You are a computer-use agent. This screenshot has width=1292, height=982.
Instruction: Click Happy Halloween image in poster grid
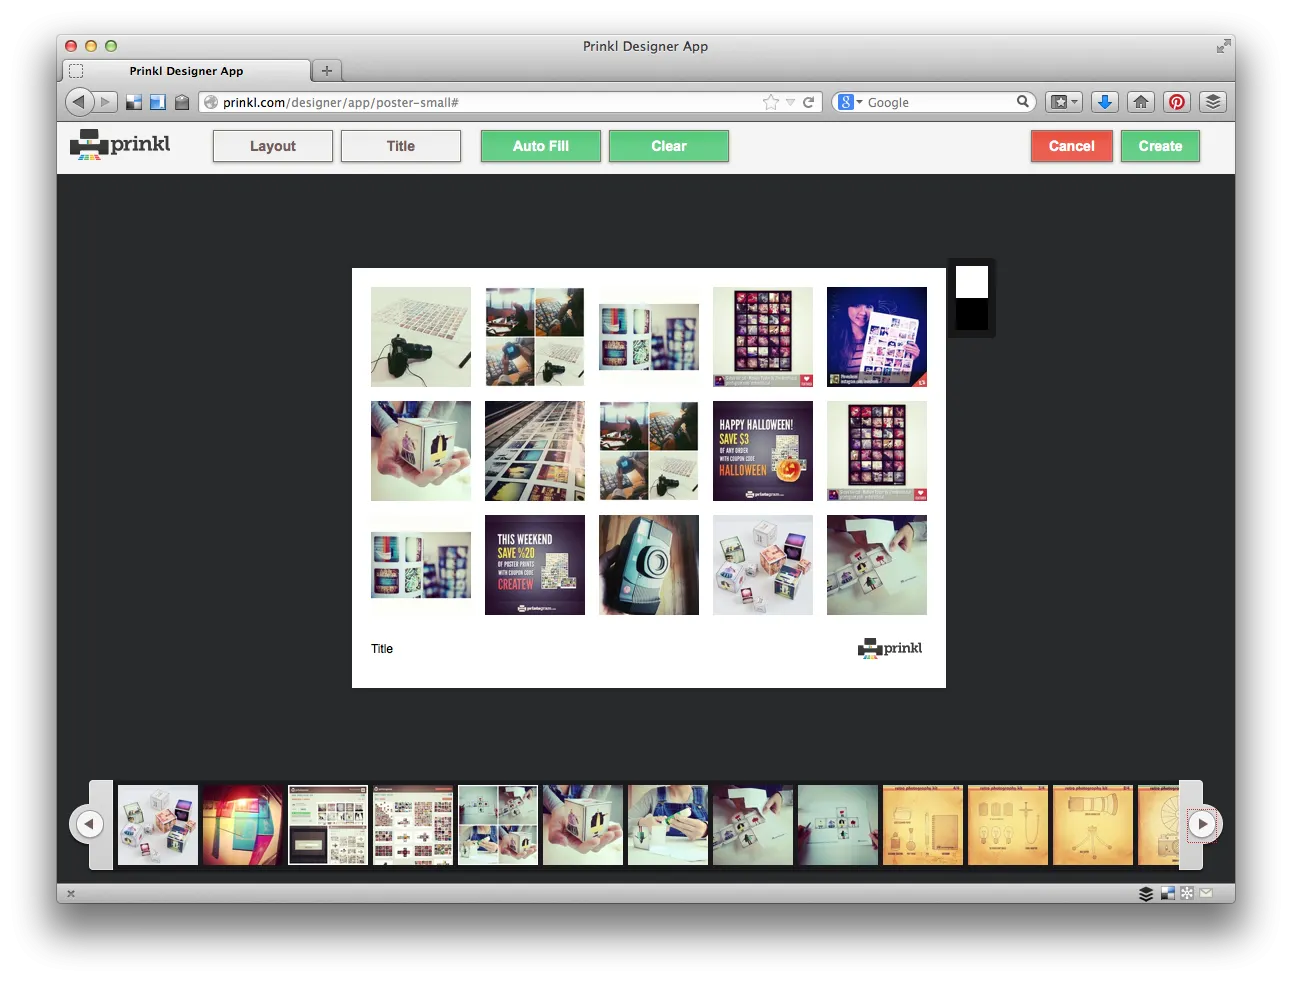pyautogui.click(x=762, y=451)
